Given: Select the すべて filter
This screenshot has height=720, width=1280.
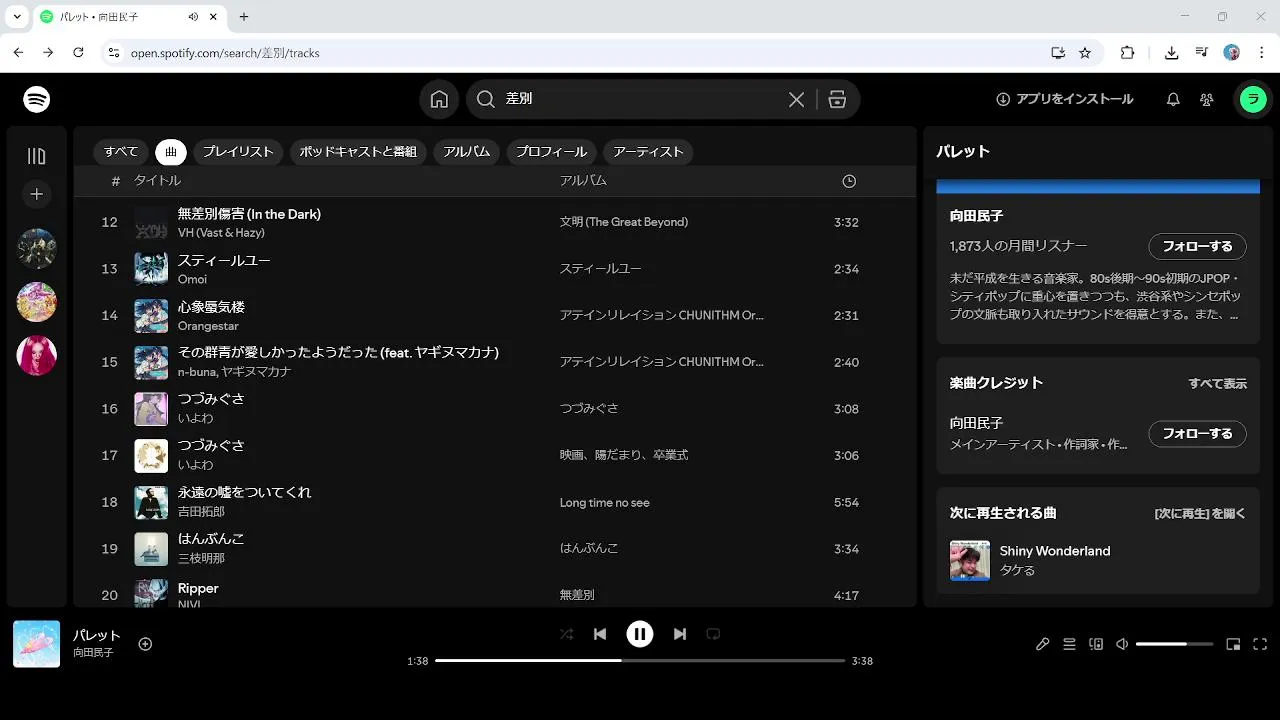Looking at the screenshot, I should click(x=121, y=152).
